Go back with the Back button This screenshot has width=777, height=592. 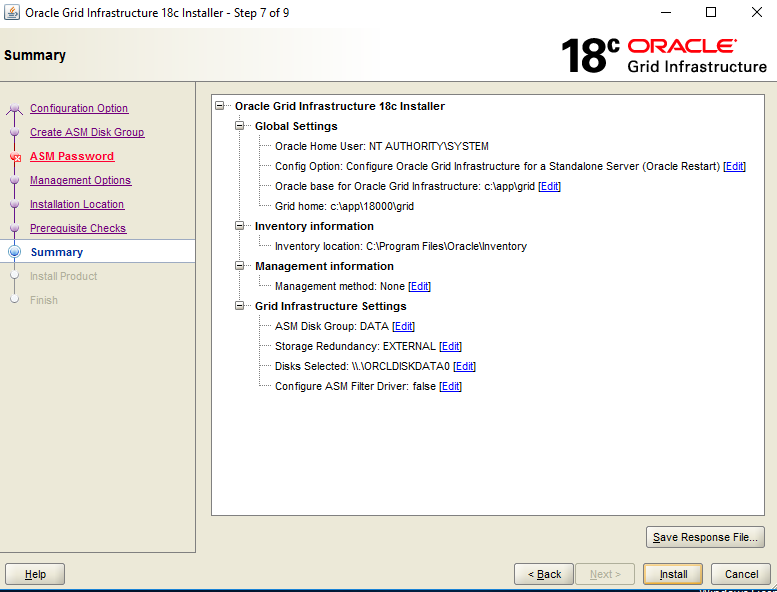point(544,574)
